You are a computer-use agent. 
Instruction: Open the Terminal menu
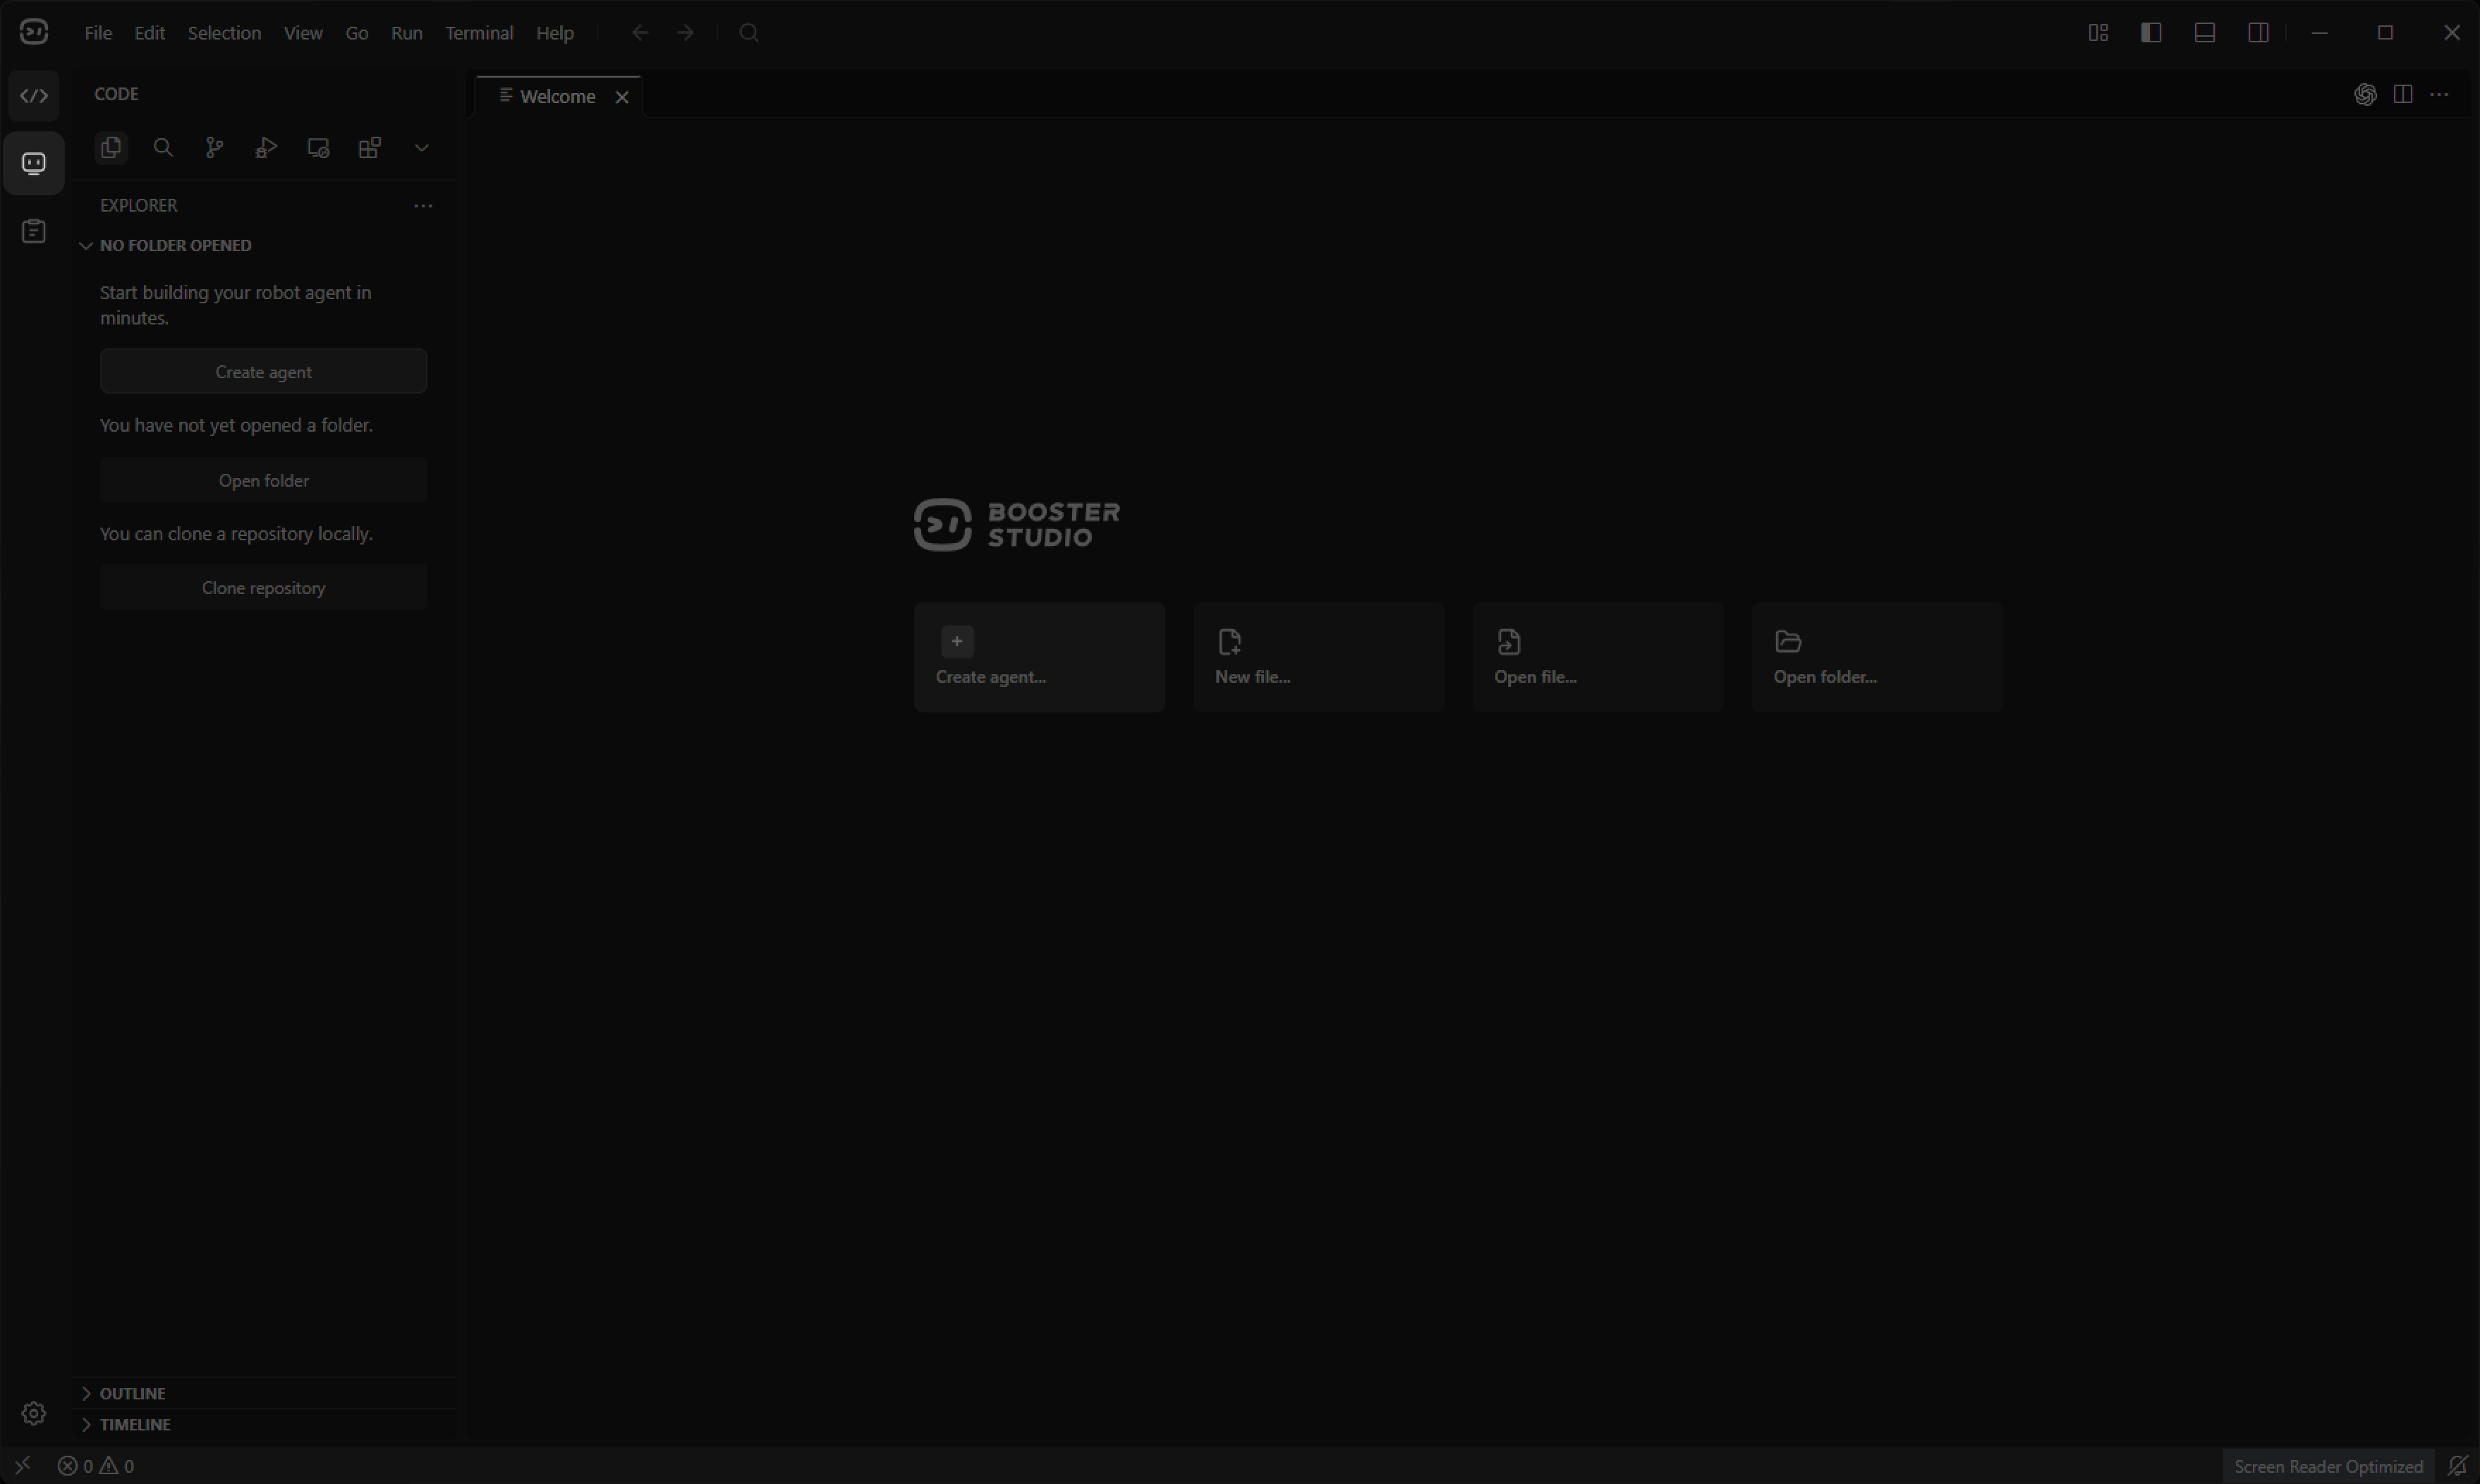pos(479,33)
